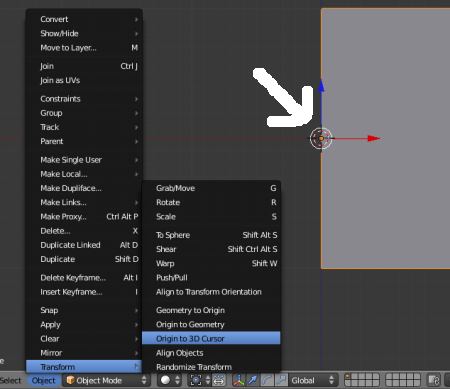Choose Origin to Geometry
450x389 pixels.
(211, 324)
